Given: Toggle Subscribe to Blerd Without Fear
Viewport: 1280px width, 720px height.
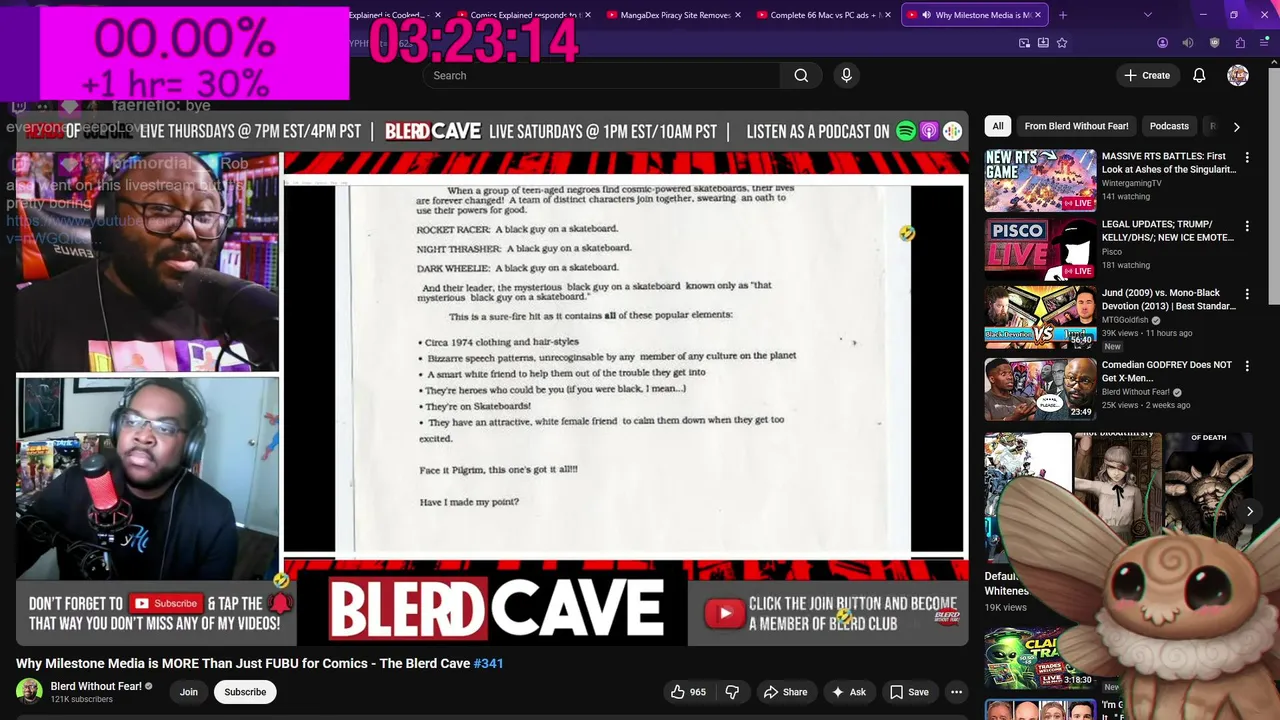Looking at the screenshot, I should (x=245, y=692).
